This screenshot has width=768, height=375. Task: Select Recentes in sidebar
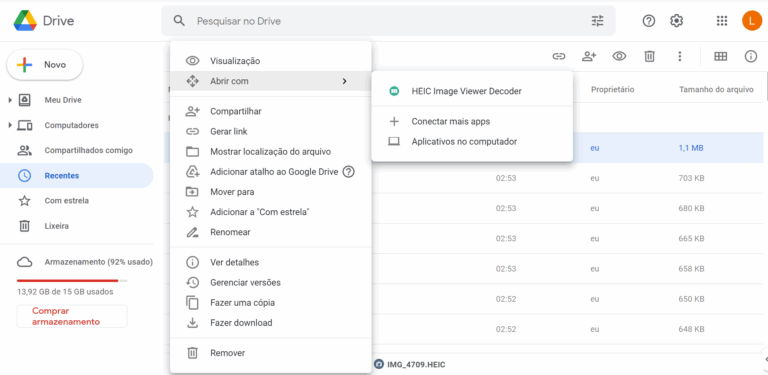coord(76,175)
